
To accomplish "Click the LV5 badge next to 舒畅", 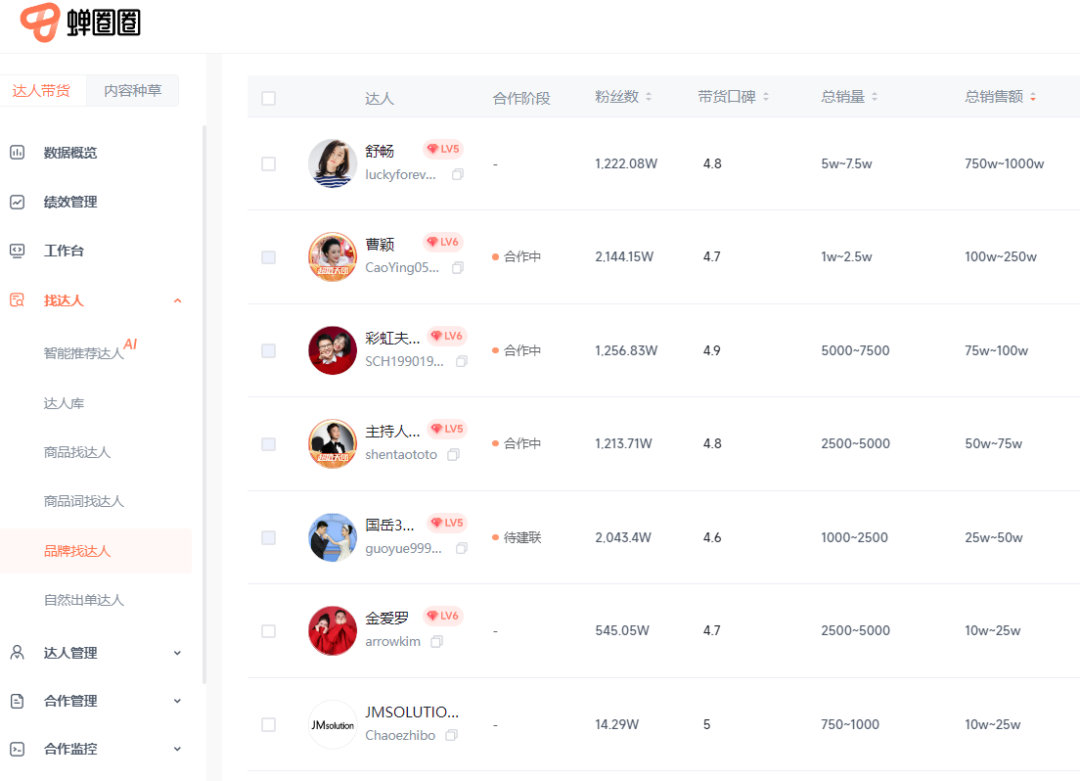I will (x=443, y=149).
